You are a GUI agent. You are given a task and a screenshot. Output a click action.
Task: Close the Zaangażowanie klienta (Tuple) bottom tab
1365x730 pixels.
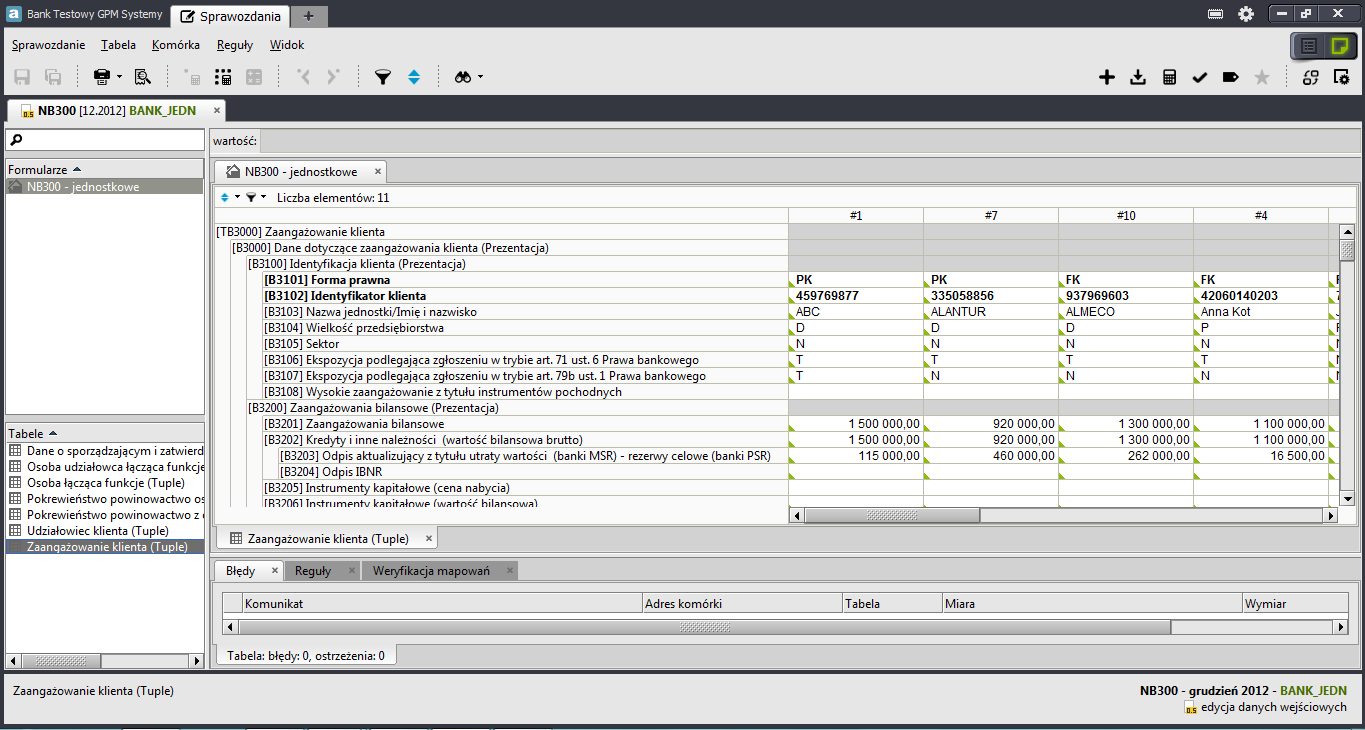(x=428, y=538)
